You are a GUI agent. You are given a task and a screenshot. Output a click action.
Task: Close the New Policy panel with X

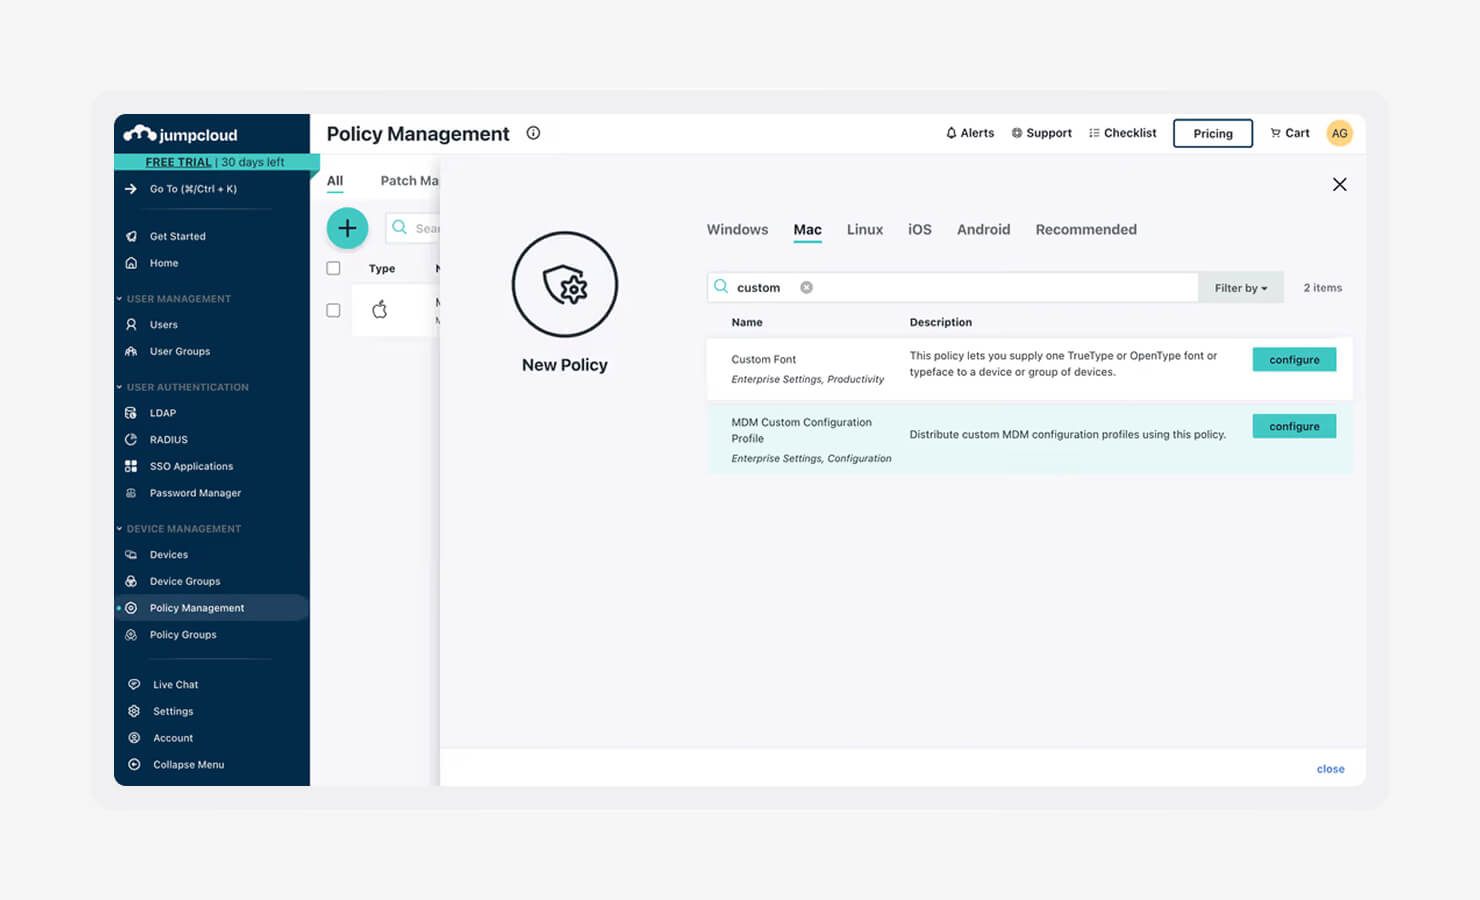click(x=1340, y=185)
